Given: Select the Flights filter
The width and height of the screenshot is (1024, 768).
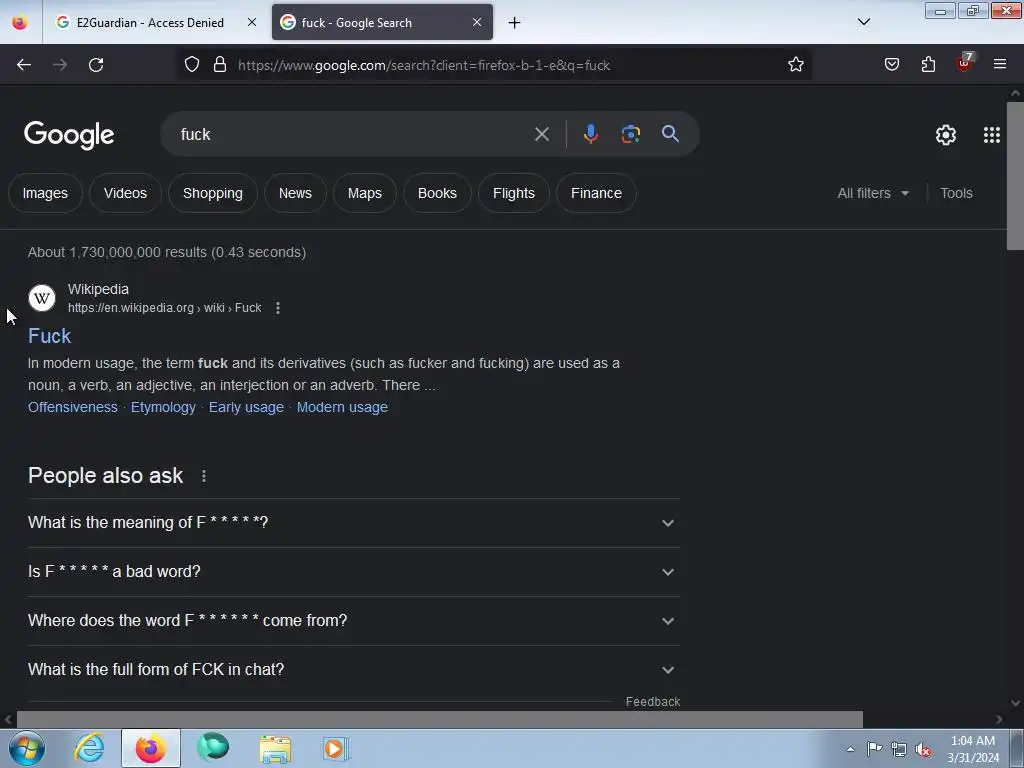Looking at the screenshot, I should tap(514, 193).
